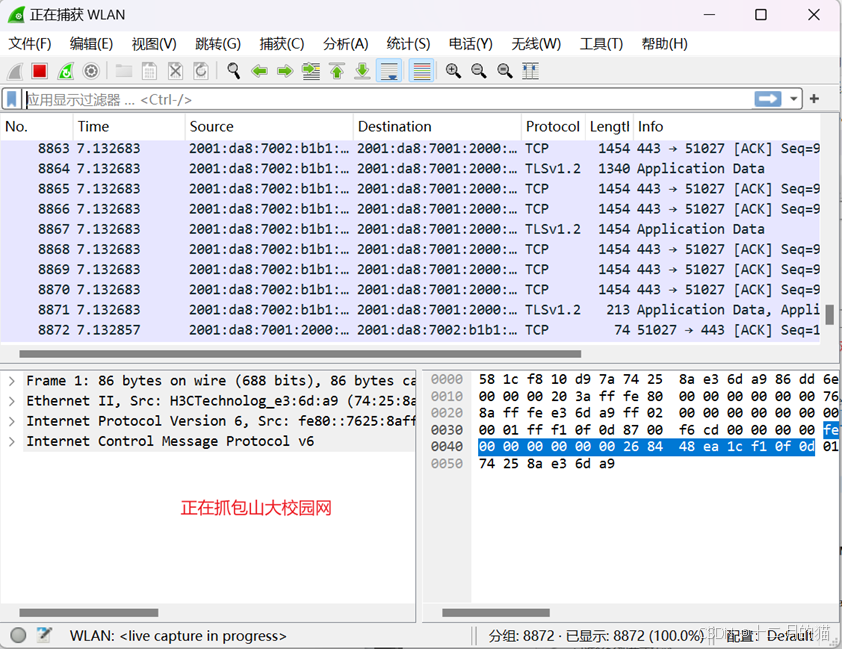Screen dimensions: 842x649
Task: Jump to the last packet
Action: coord(362,71)
